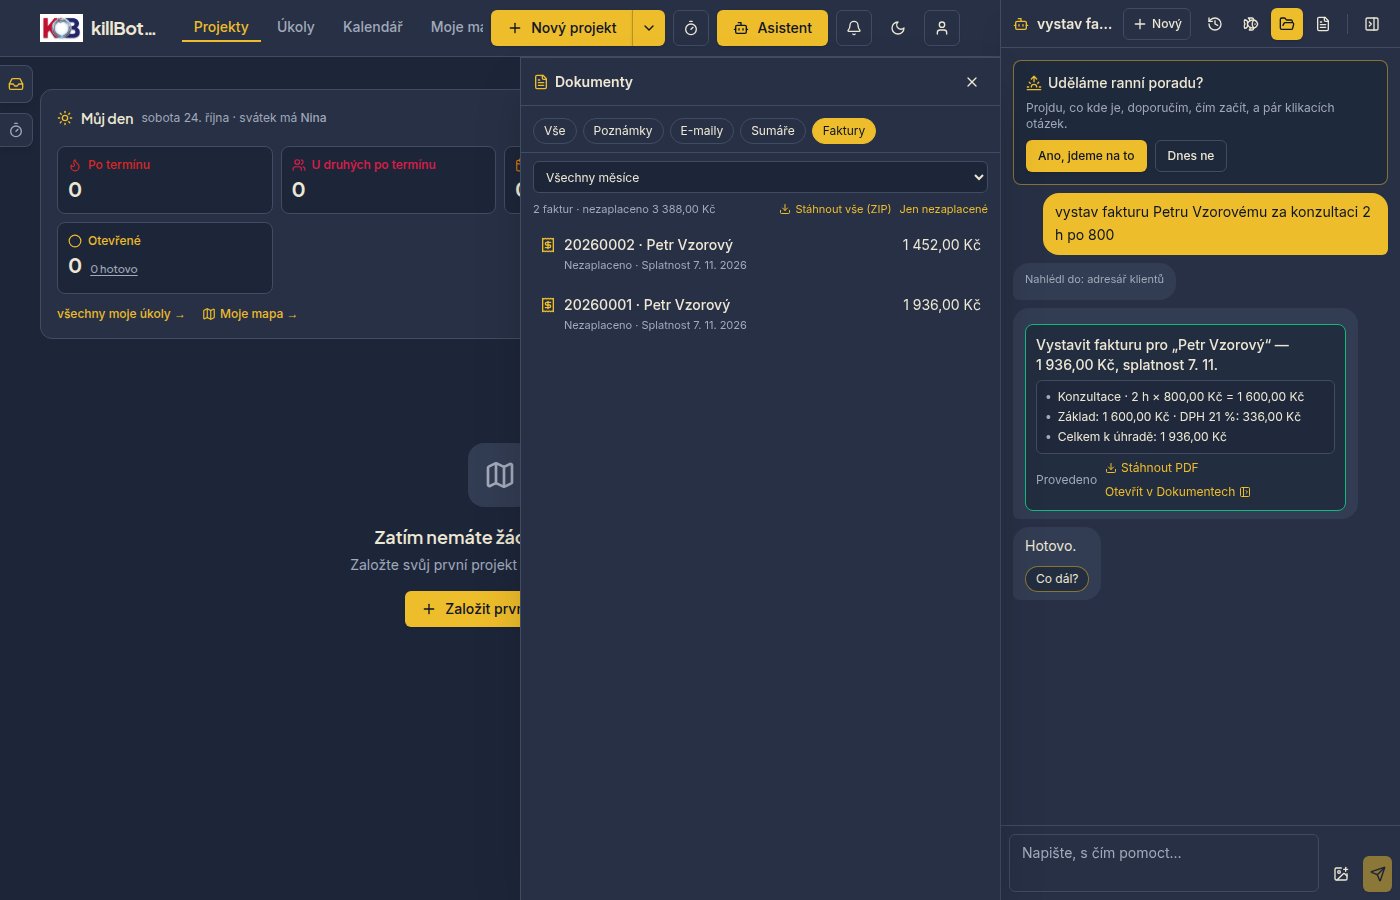Open chat history clock icon
Screen dimensions: 1400x900
coord(1215,24)
